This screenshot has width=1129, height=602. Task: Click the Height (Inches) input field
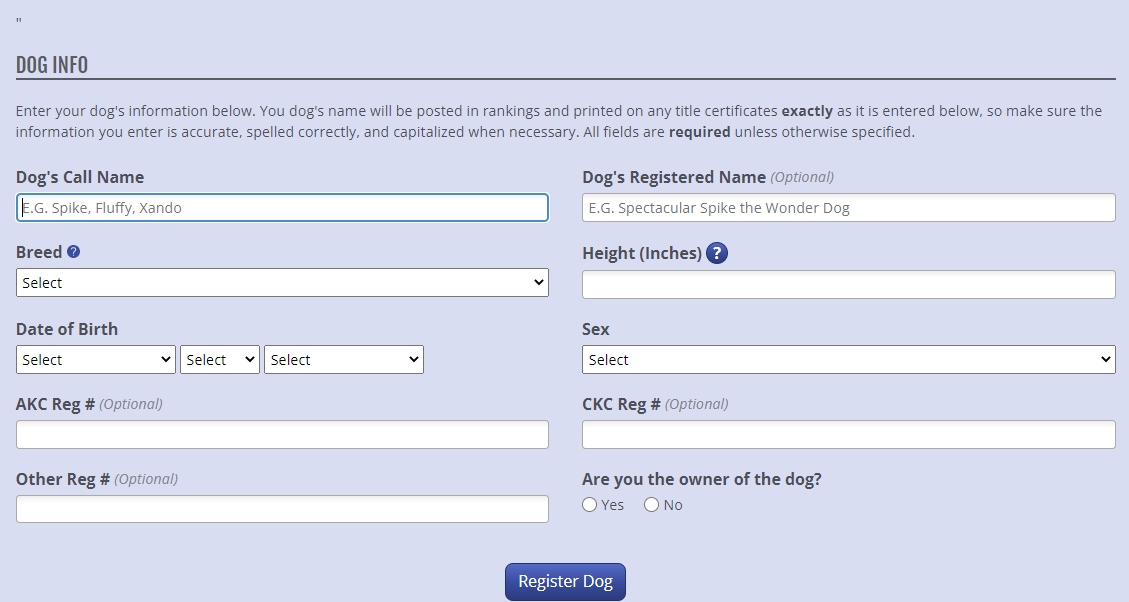pyautogui.click(x=849, y=284)
